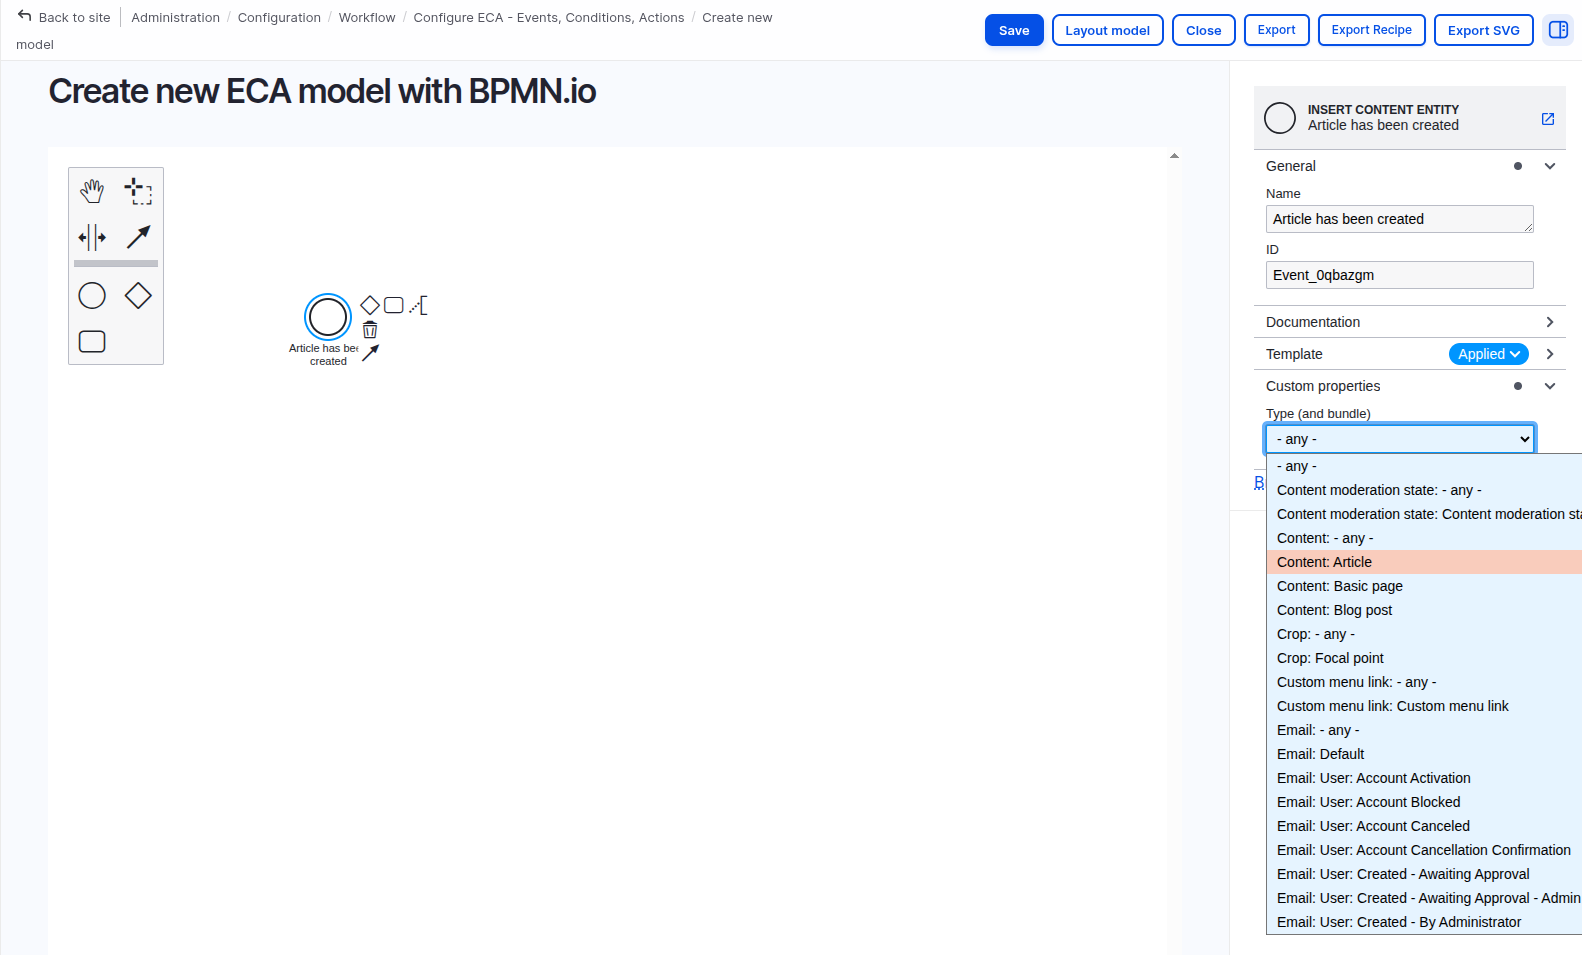Append a gateway from the context pad
1582x955 pixels.
click(370, 305)
